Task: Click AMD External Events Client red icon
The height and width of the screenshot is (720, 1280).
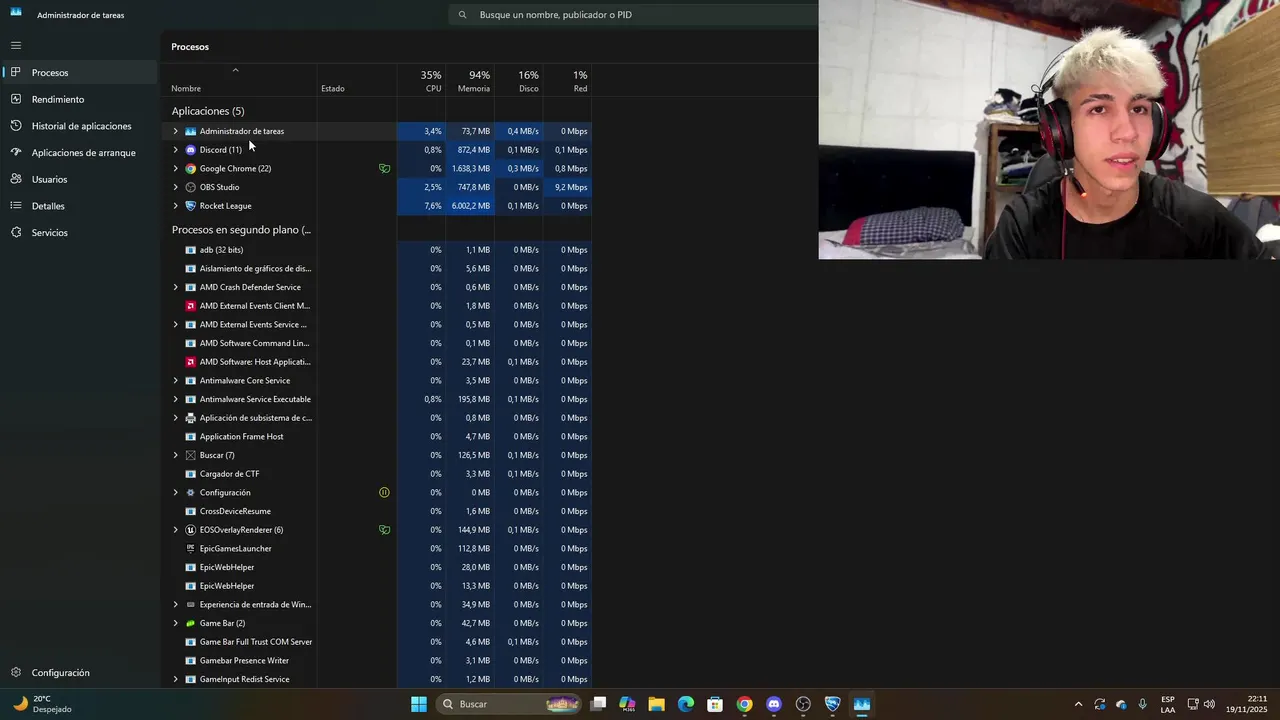Action: click(x=191, y=306)
